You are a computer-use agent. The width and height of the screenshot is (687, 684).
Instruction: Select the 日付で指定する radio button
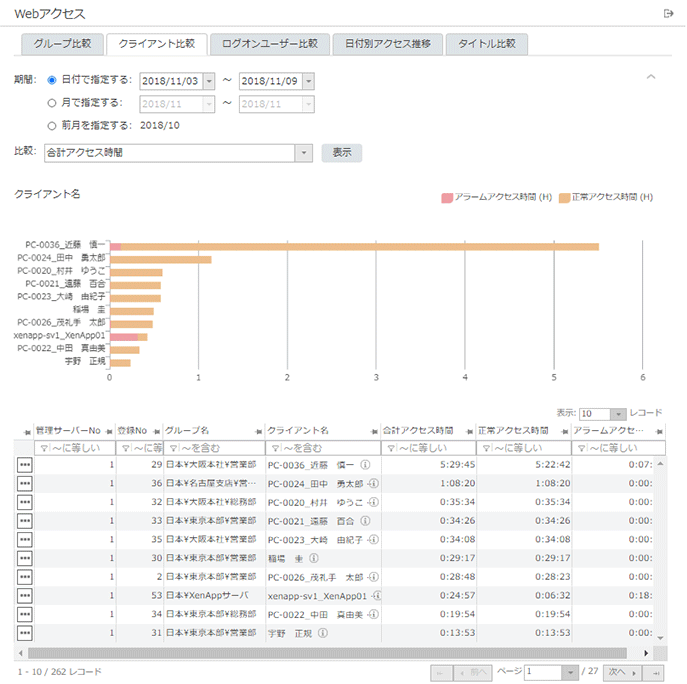click(52, 80)
